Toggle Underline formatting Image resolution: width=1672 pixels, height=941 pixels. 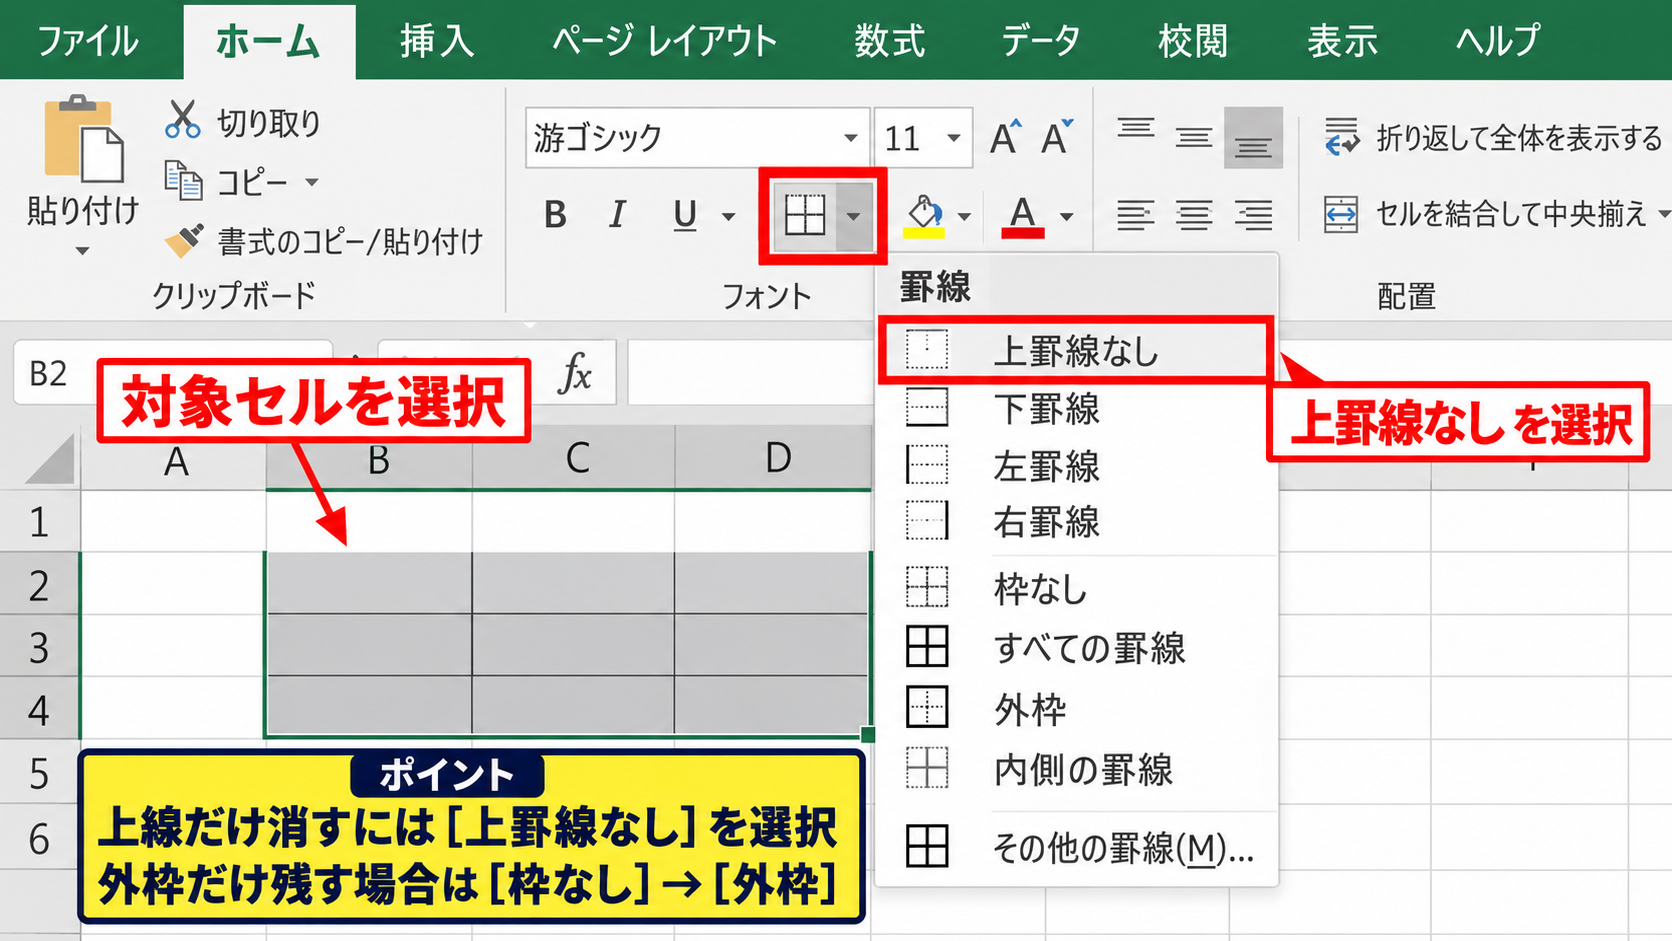(x=685, y=215)
